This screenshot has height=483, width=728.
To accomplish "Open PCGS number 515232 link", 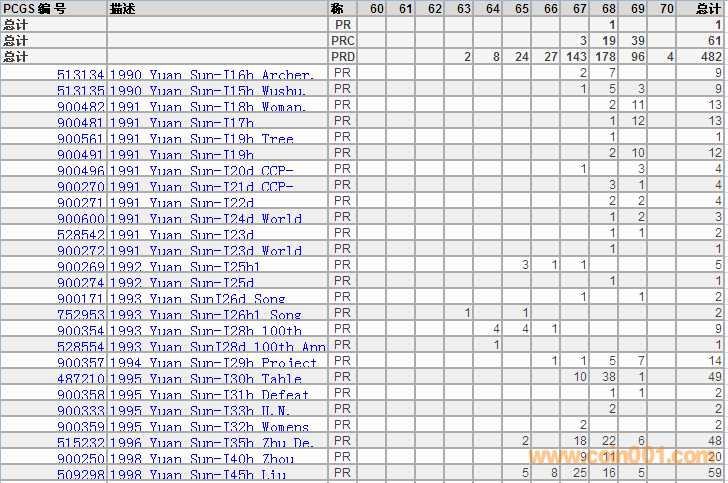I will click(x=80, y=442).
